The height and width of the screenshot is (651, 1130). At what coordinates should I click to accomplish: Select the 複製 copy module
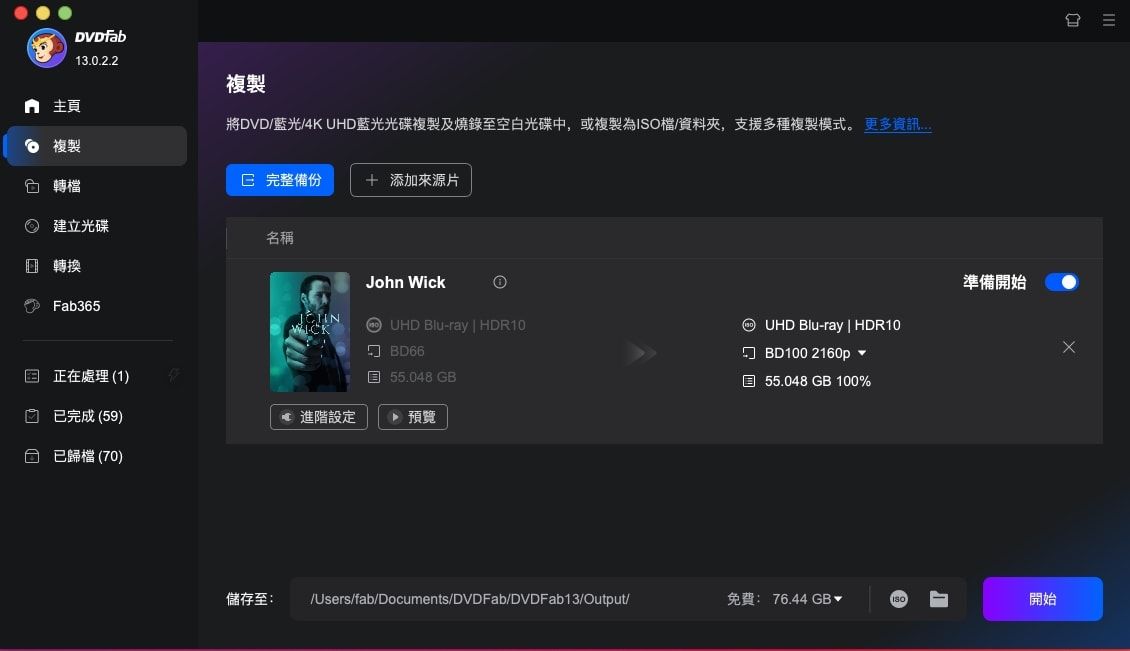click(x=96, y=146)
